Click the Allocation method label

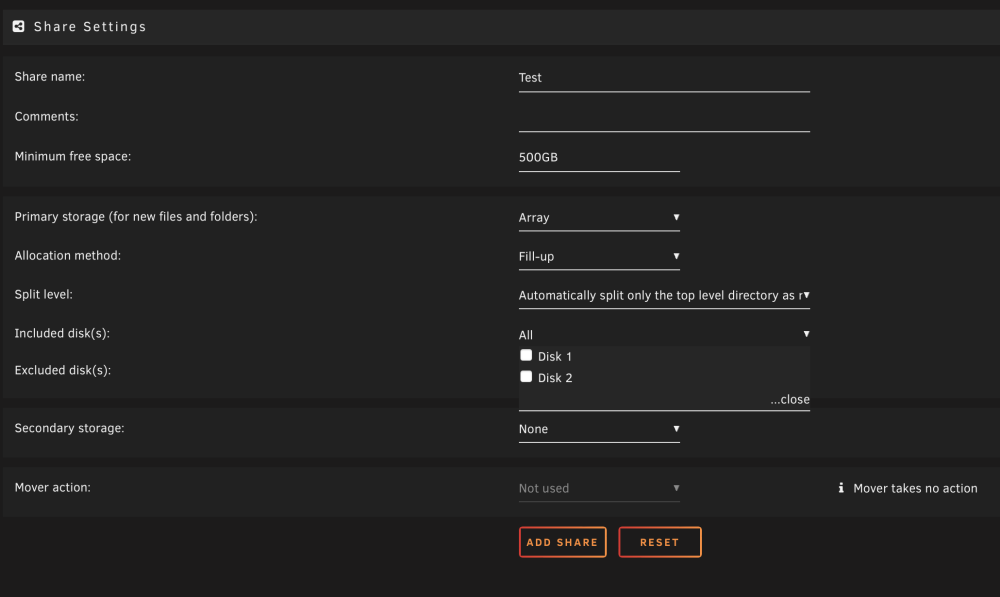68,256
